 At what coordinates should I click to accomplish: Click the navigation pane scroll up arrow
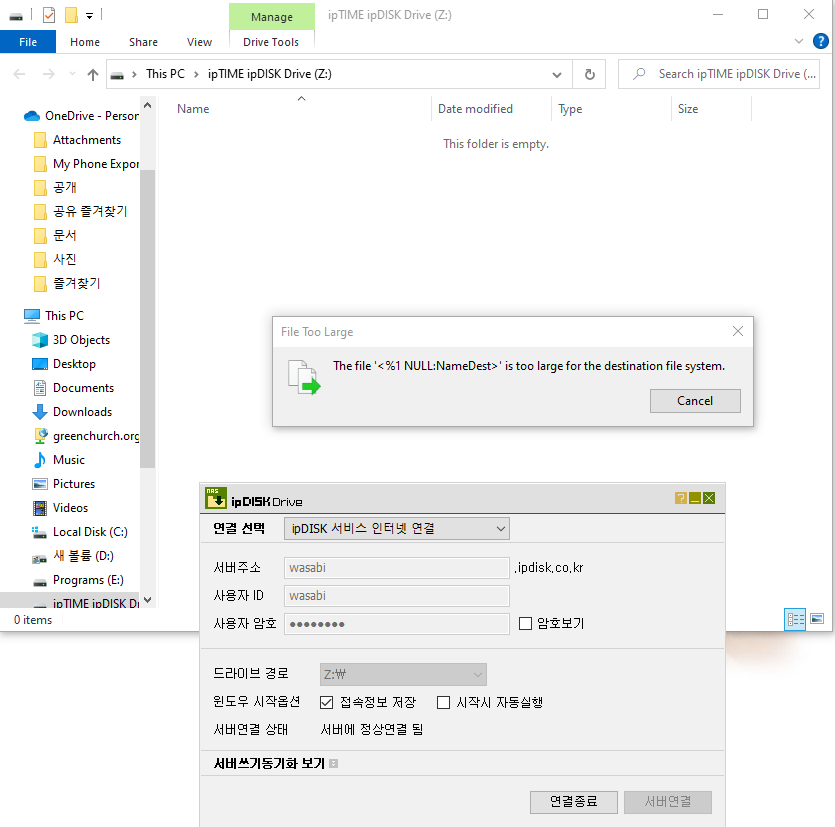(148, 105)
